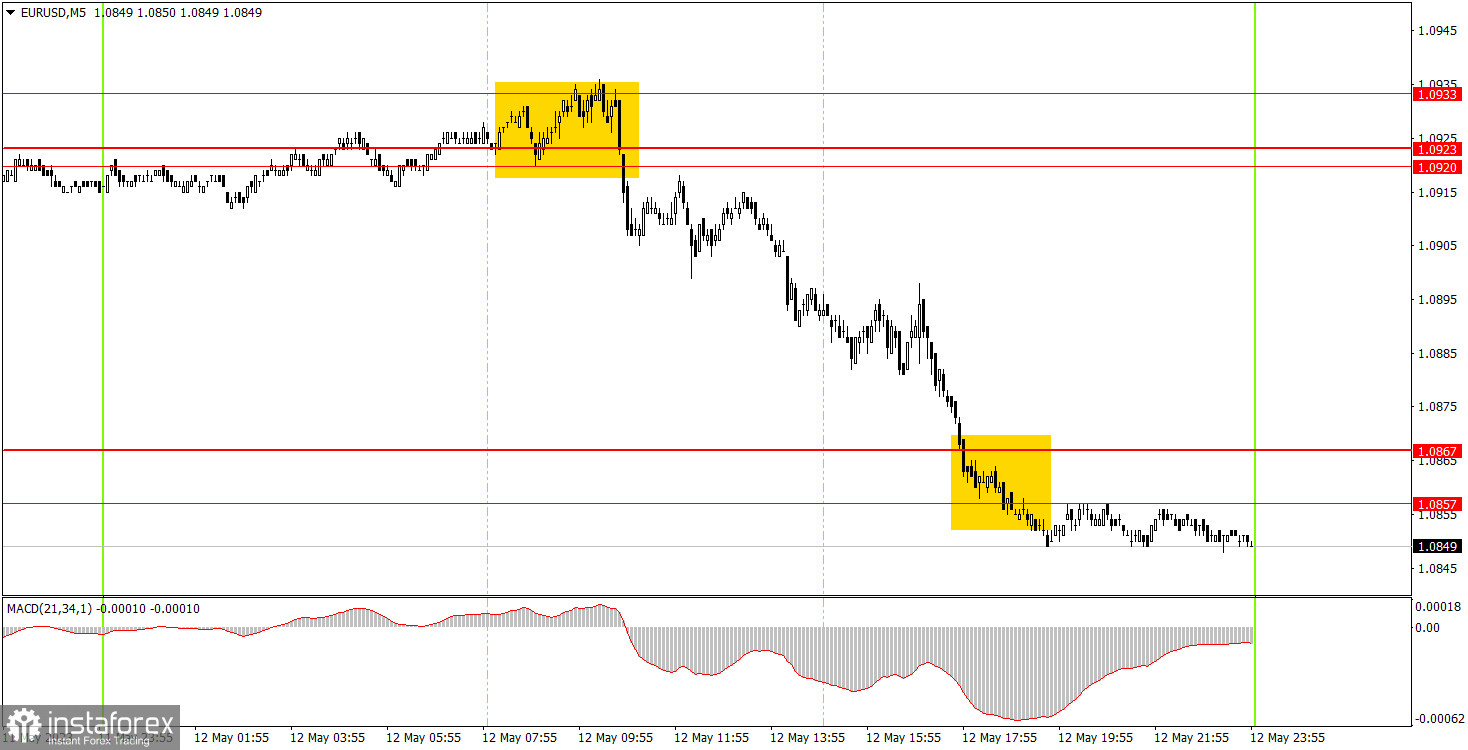This screenshot has width=1468, height=750.
Task: Click the 12 May 01:55 time label
Action: tap(230, 738)
